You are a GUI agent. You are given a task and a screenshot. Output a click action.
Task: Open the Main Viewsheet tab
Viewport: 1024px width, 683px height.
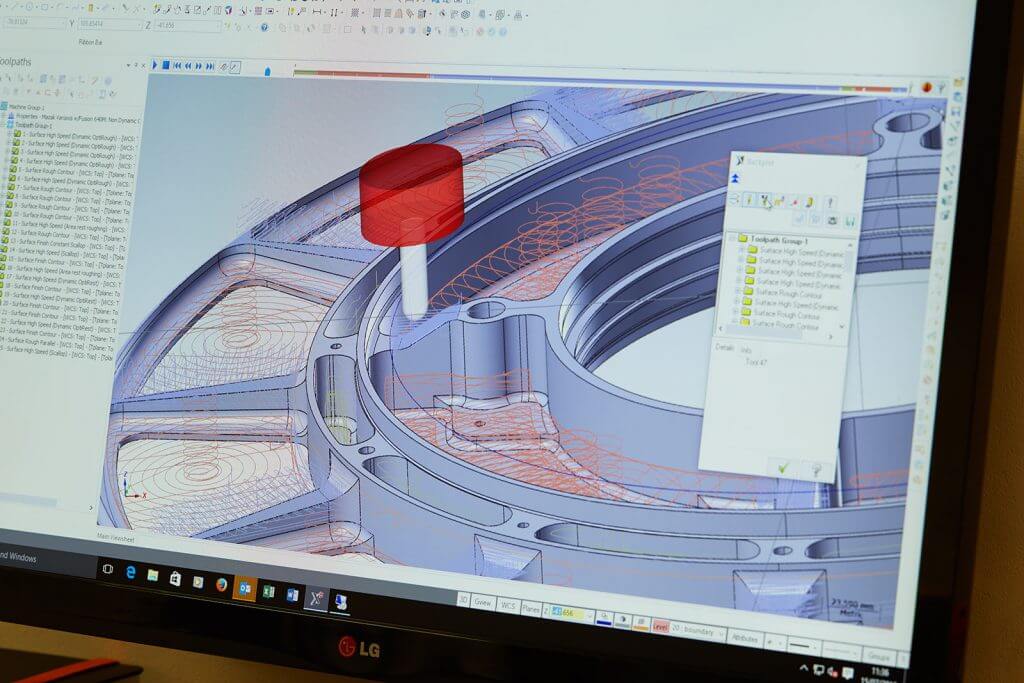click(116, 539)
